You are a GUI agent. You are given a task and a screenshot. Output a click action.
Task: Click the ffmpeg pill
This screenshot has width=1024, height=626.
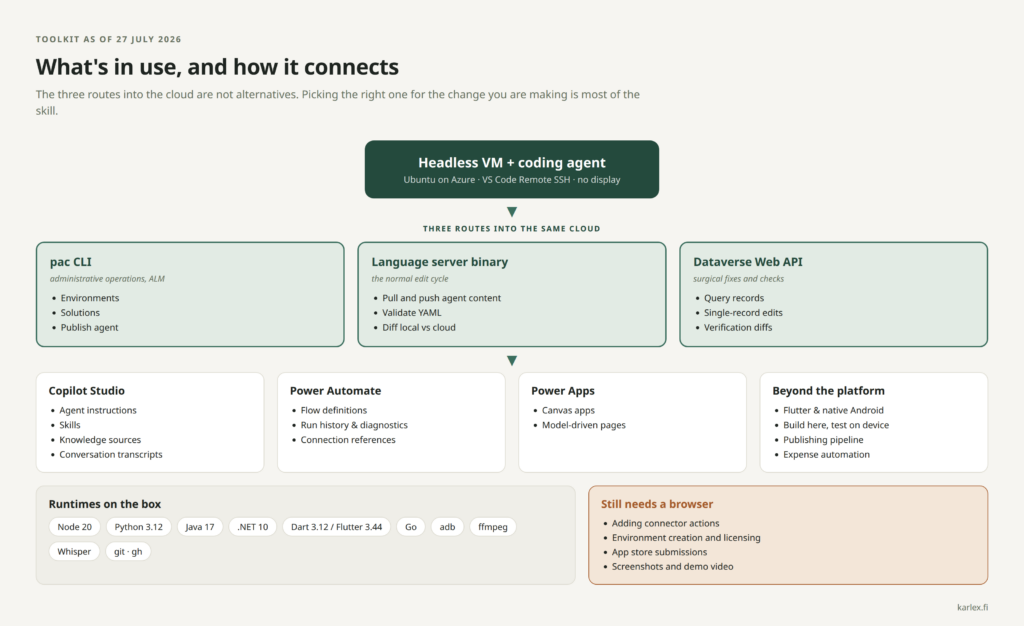click(492, 527)
